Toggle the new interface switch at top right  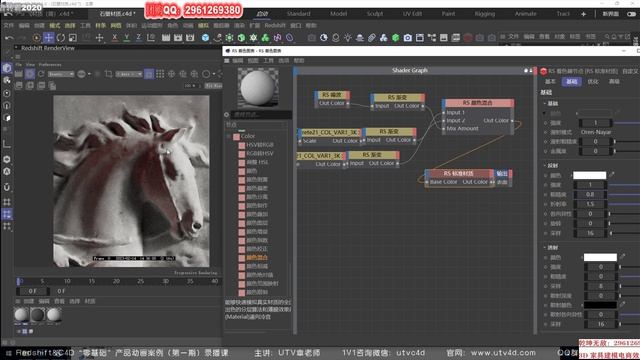click(631, 14)
